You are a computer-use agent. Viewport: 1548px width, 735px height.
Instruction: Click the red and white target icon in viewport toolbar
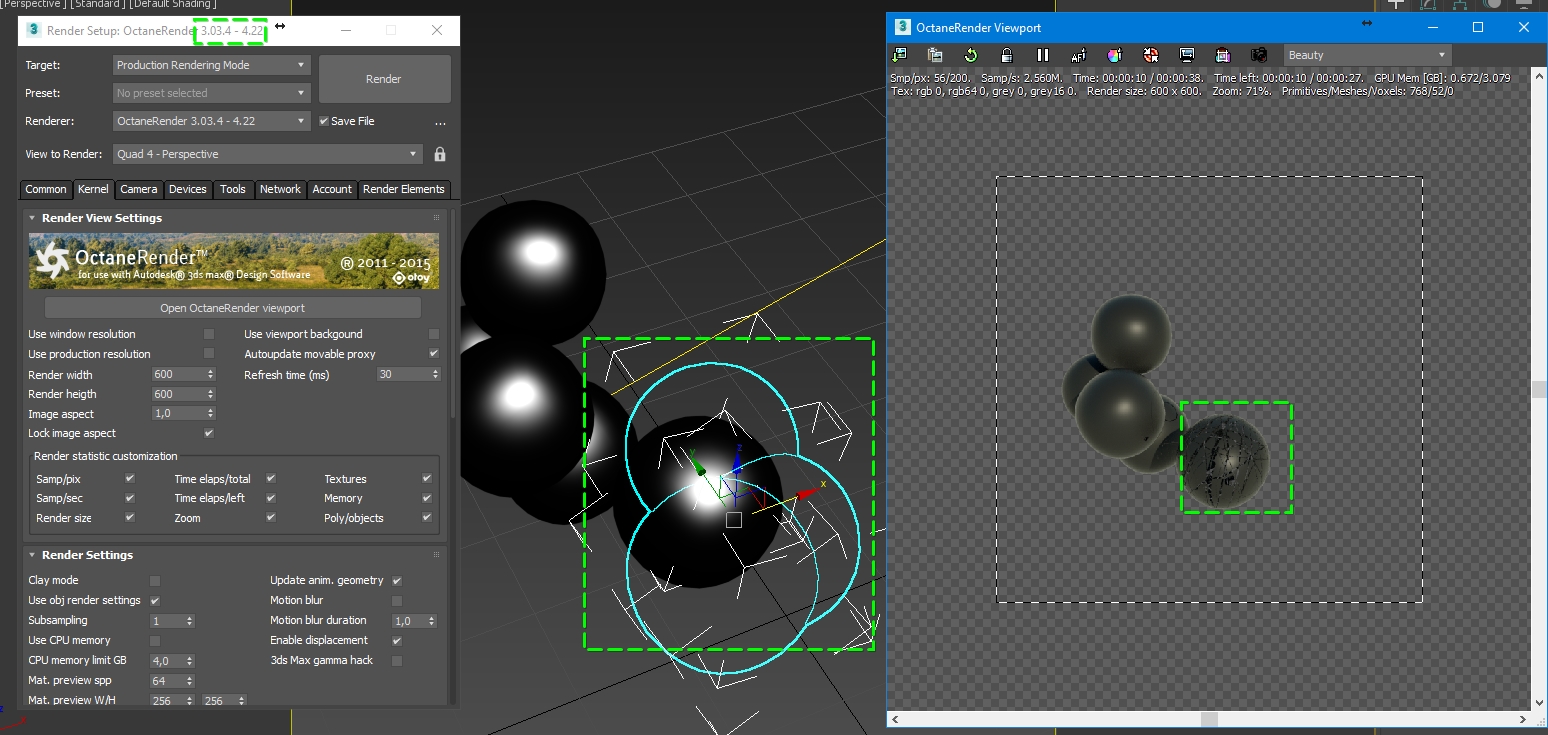[1151, 55]
